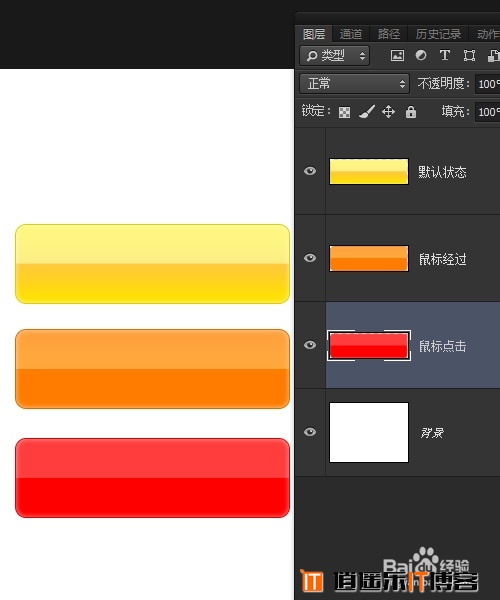Open the 正常 blend mode dropdown
Screen dimensions: 500x600
pos(354,84)
